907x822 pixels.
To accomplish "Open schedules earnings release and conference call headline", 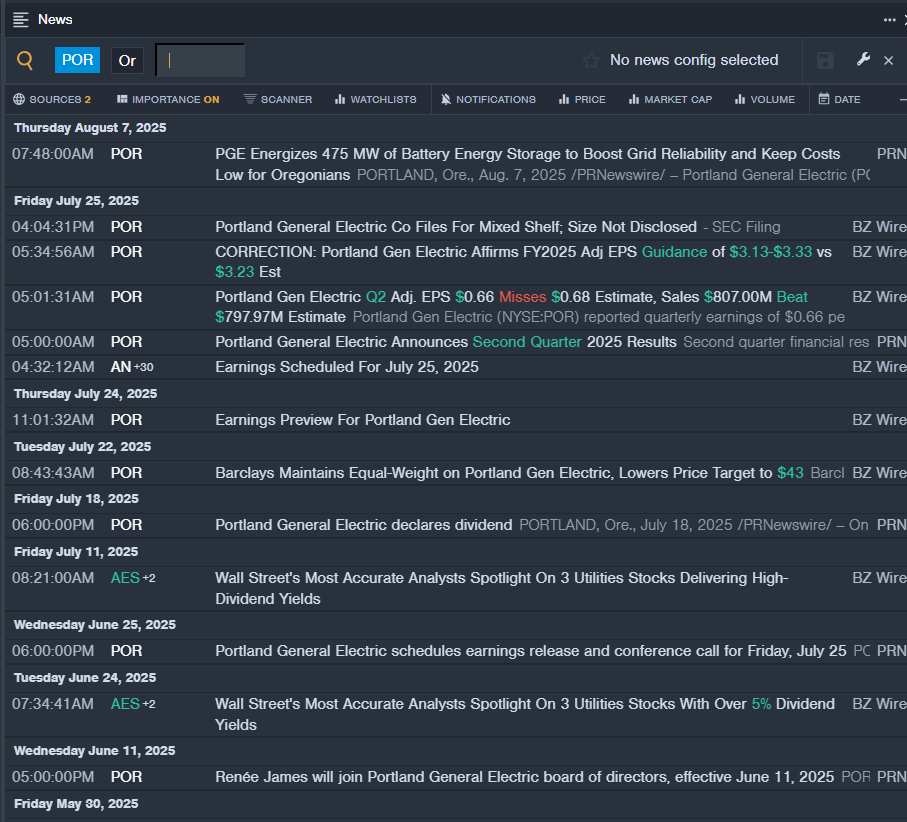I will [x=531, y=651].
